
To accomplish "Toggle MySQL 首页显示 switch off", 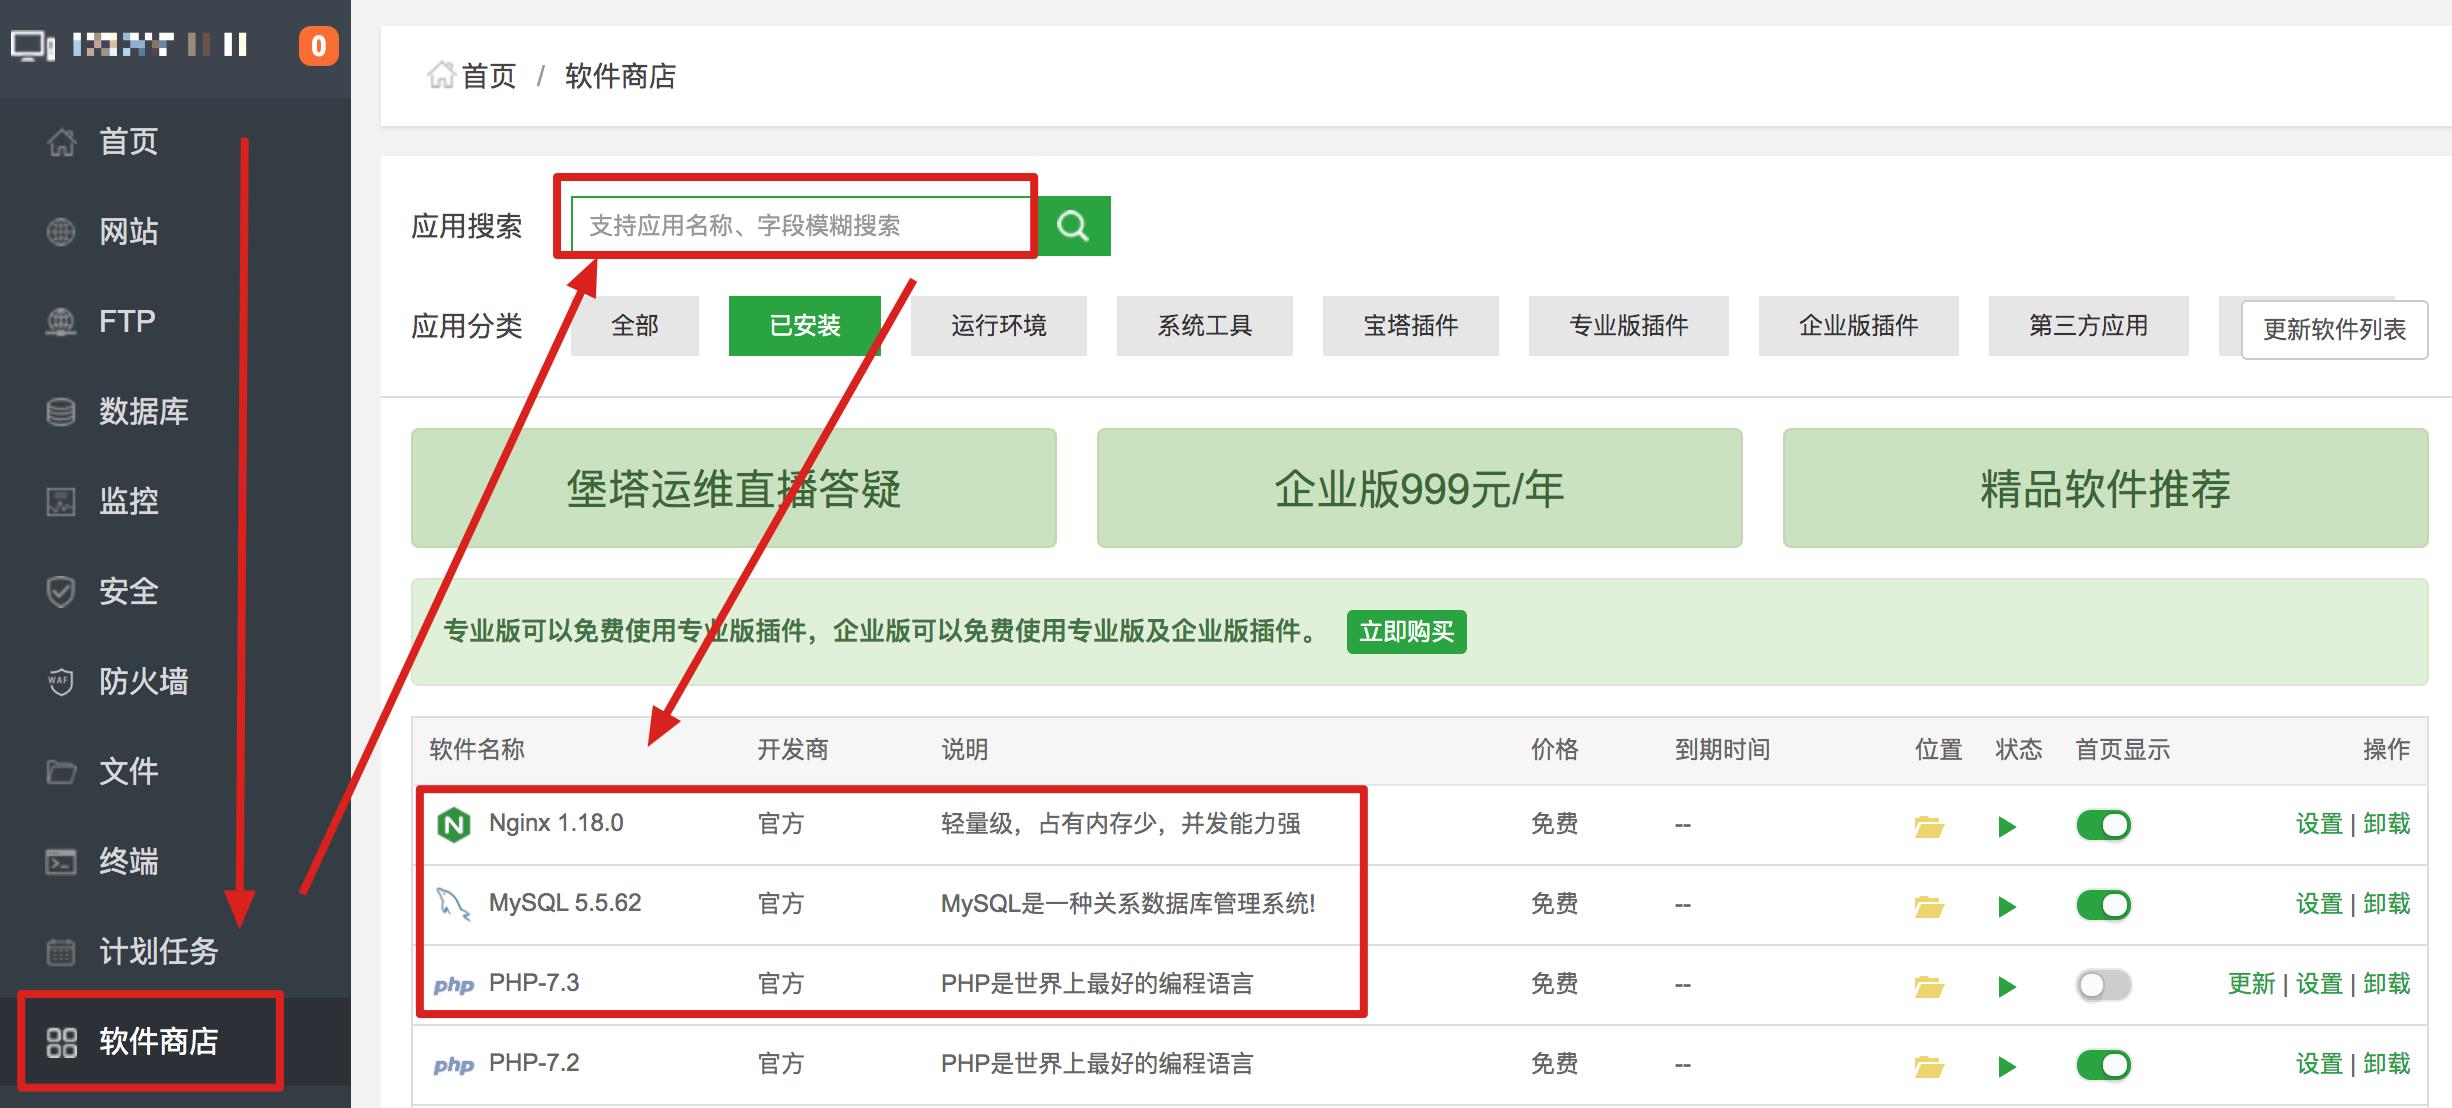I will tap(2104, 905).
